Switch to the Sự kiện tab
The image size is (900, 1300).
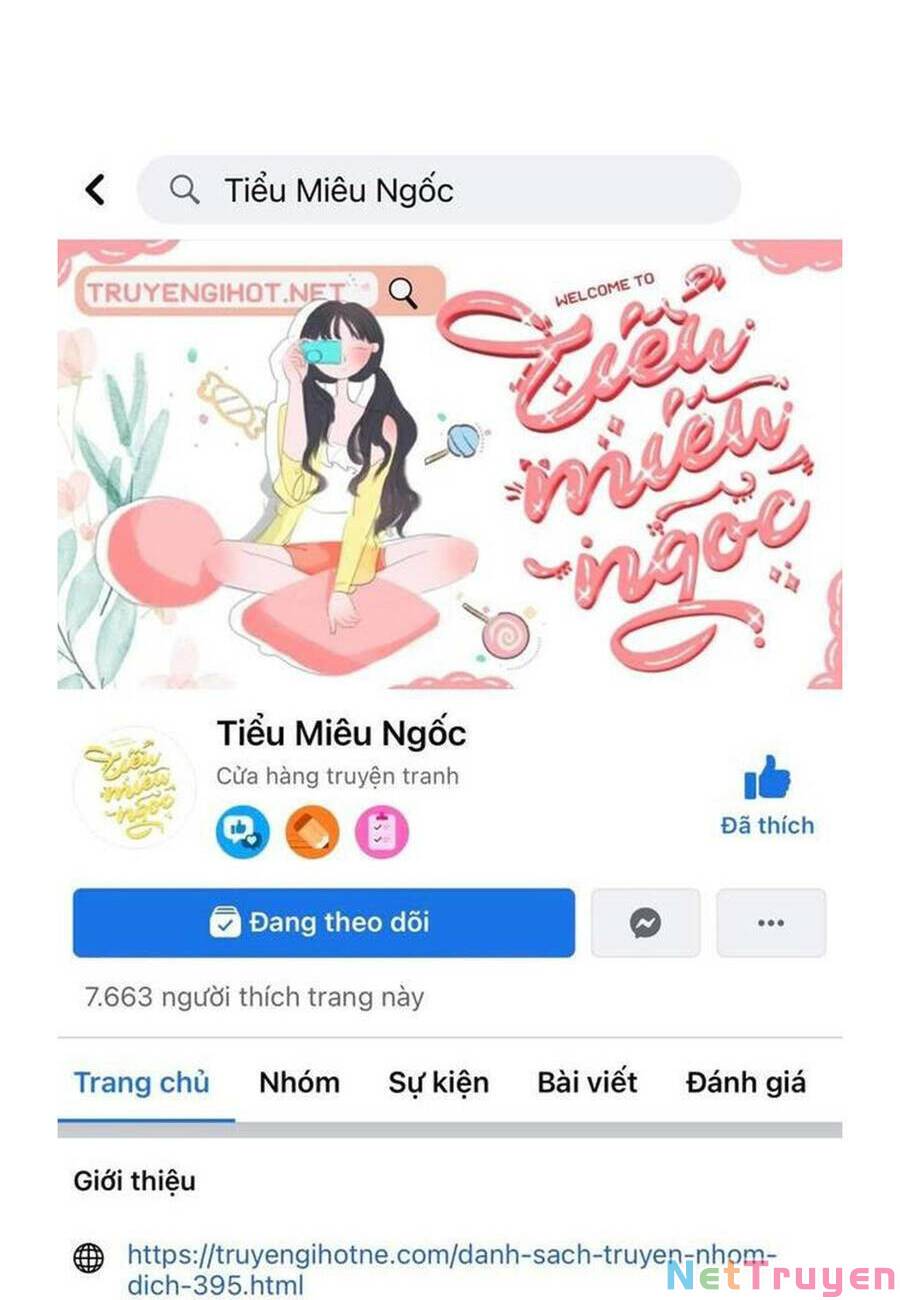click(439, 1083)
